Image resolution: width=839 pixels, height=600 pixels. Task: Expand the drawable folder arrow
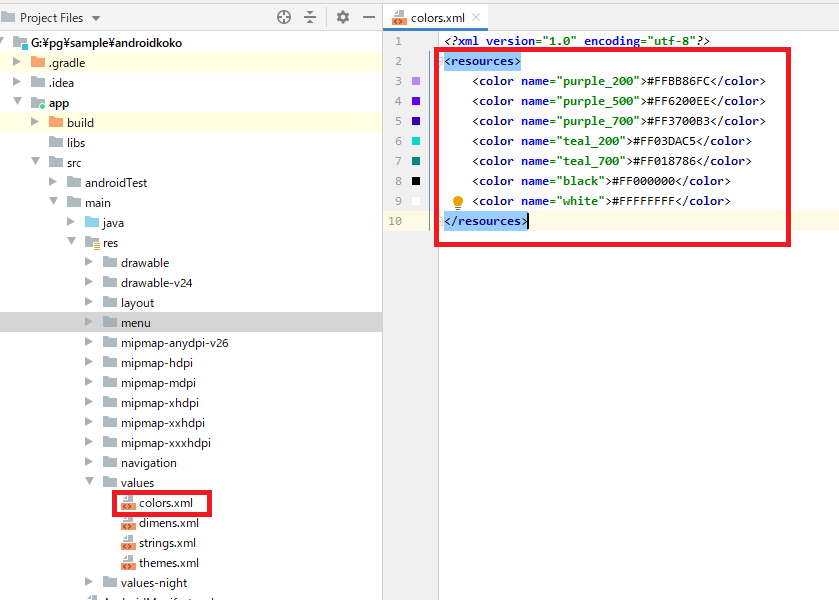[x=89, y=262]
